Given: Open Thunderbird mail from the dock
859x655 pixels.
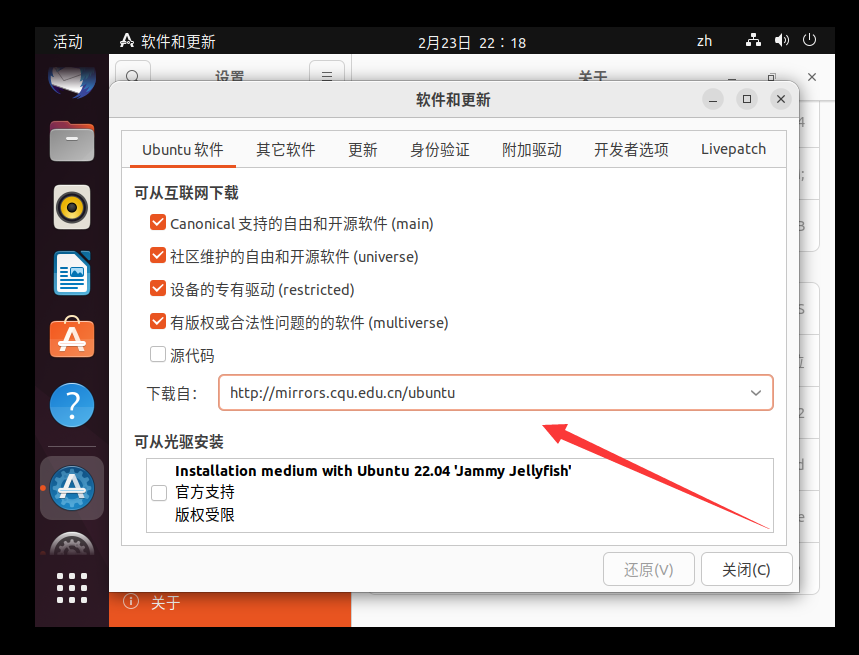Looking at the screenshot, I should (72, 81).
